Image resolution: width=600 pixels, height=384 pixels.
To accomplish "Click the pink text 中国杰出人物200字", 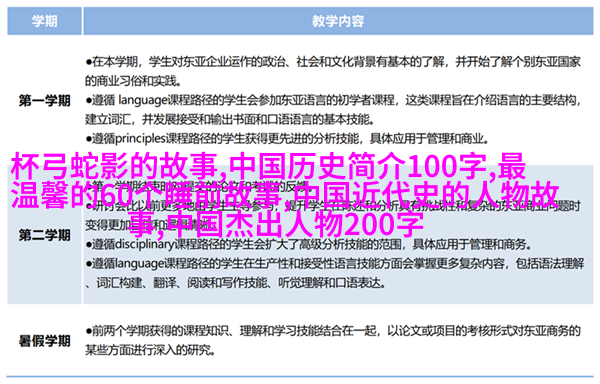I will pos(295,224).
